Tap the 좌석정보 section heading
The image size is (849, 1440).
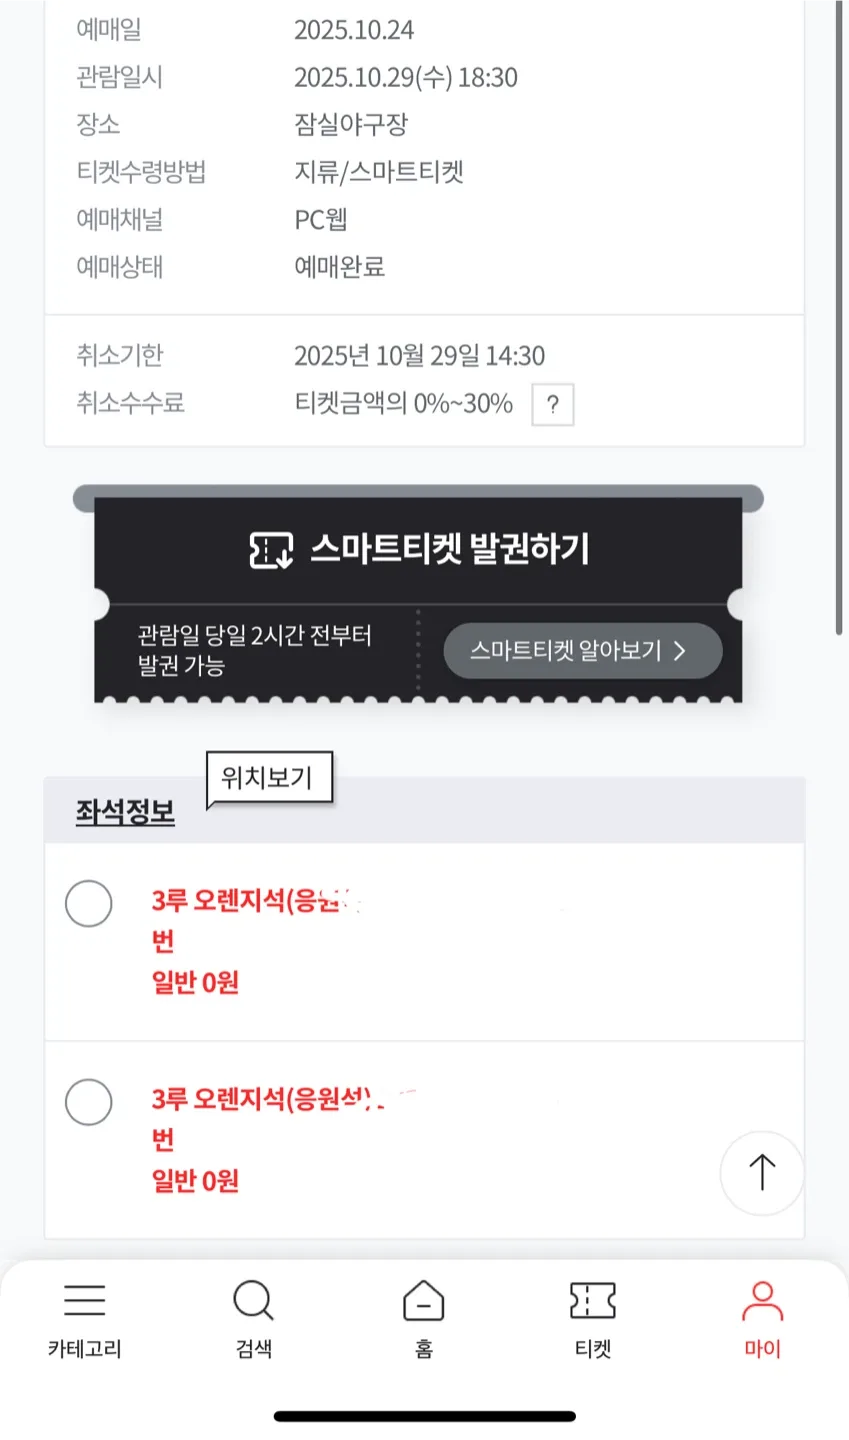pos(125,812)
